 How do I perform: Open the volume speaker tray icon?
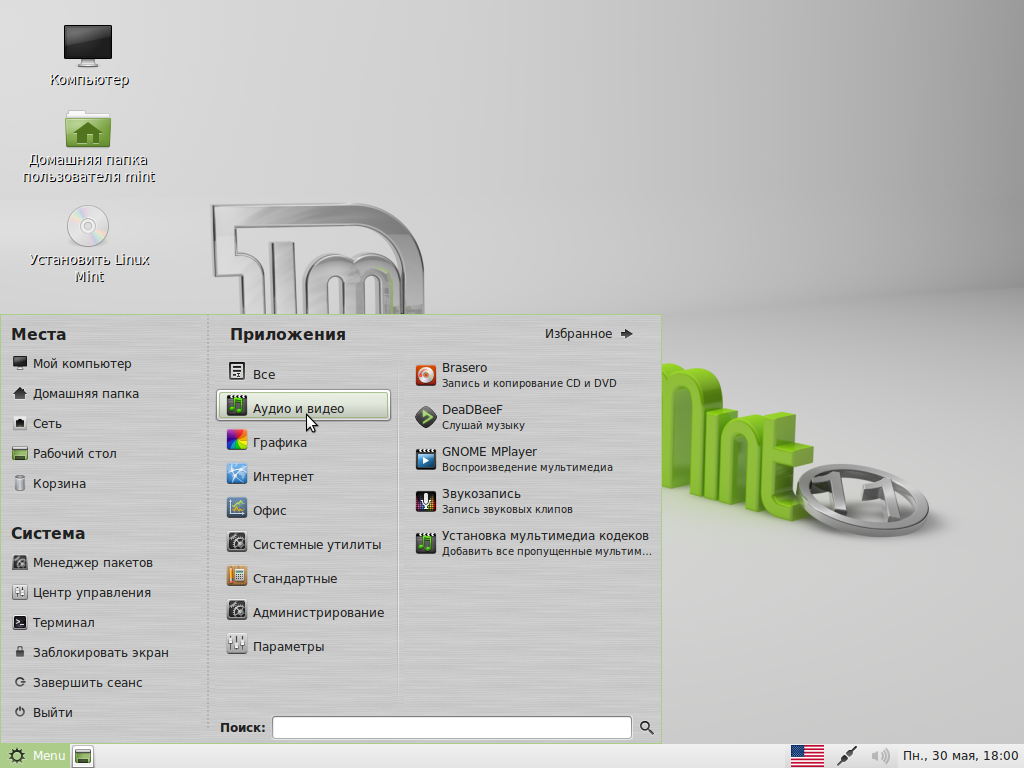880,756
